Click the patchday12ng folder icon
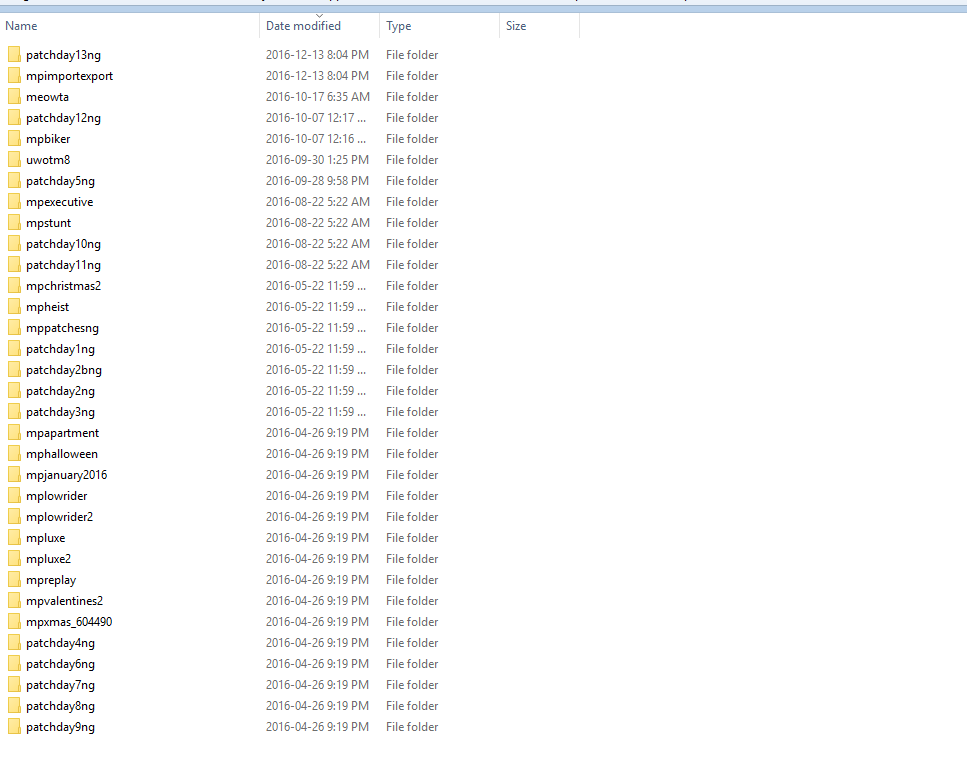 click(14, 118)
